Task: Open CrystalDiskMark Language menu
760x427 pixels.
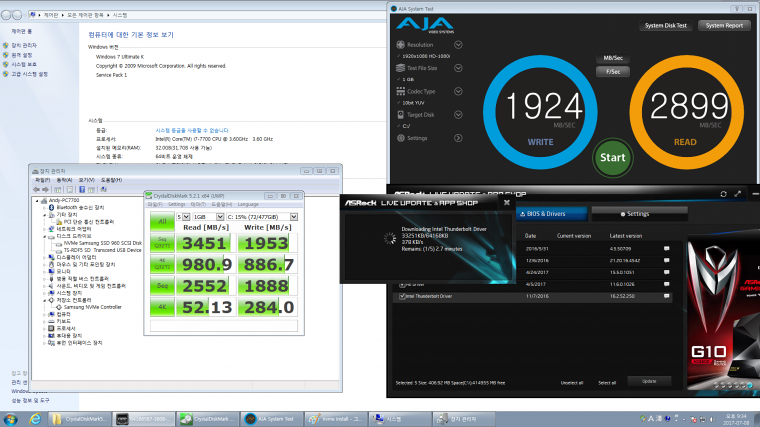Action: click(x=248, y=205)
